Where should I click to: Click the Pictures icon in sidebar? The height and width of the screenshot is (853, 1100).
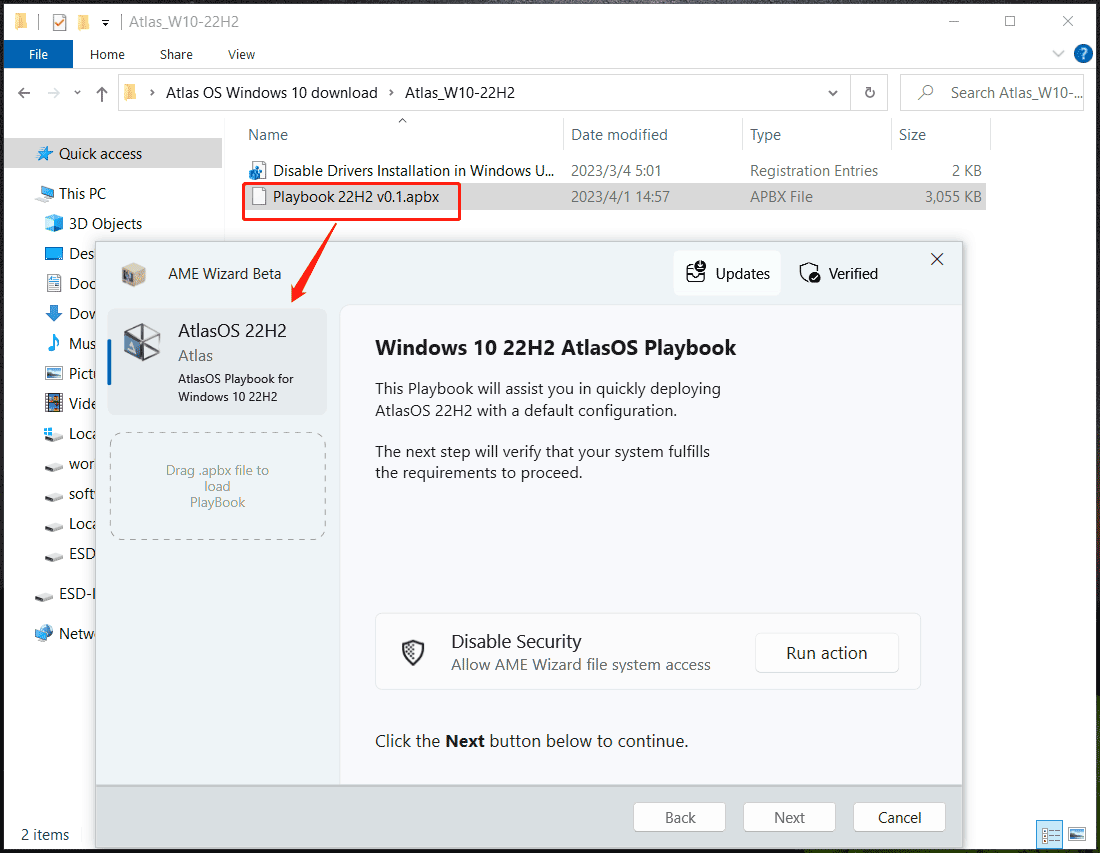point(54,373)
